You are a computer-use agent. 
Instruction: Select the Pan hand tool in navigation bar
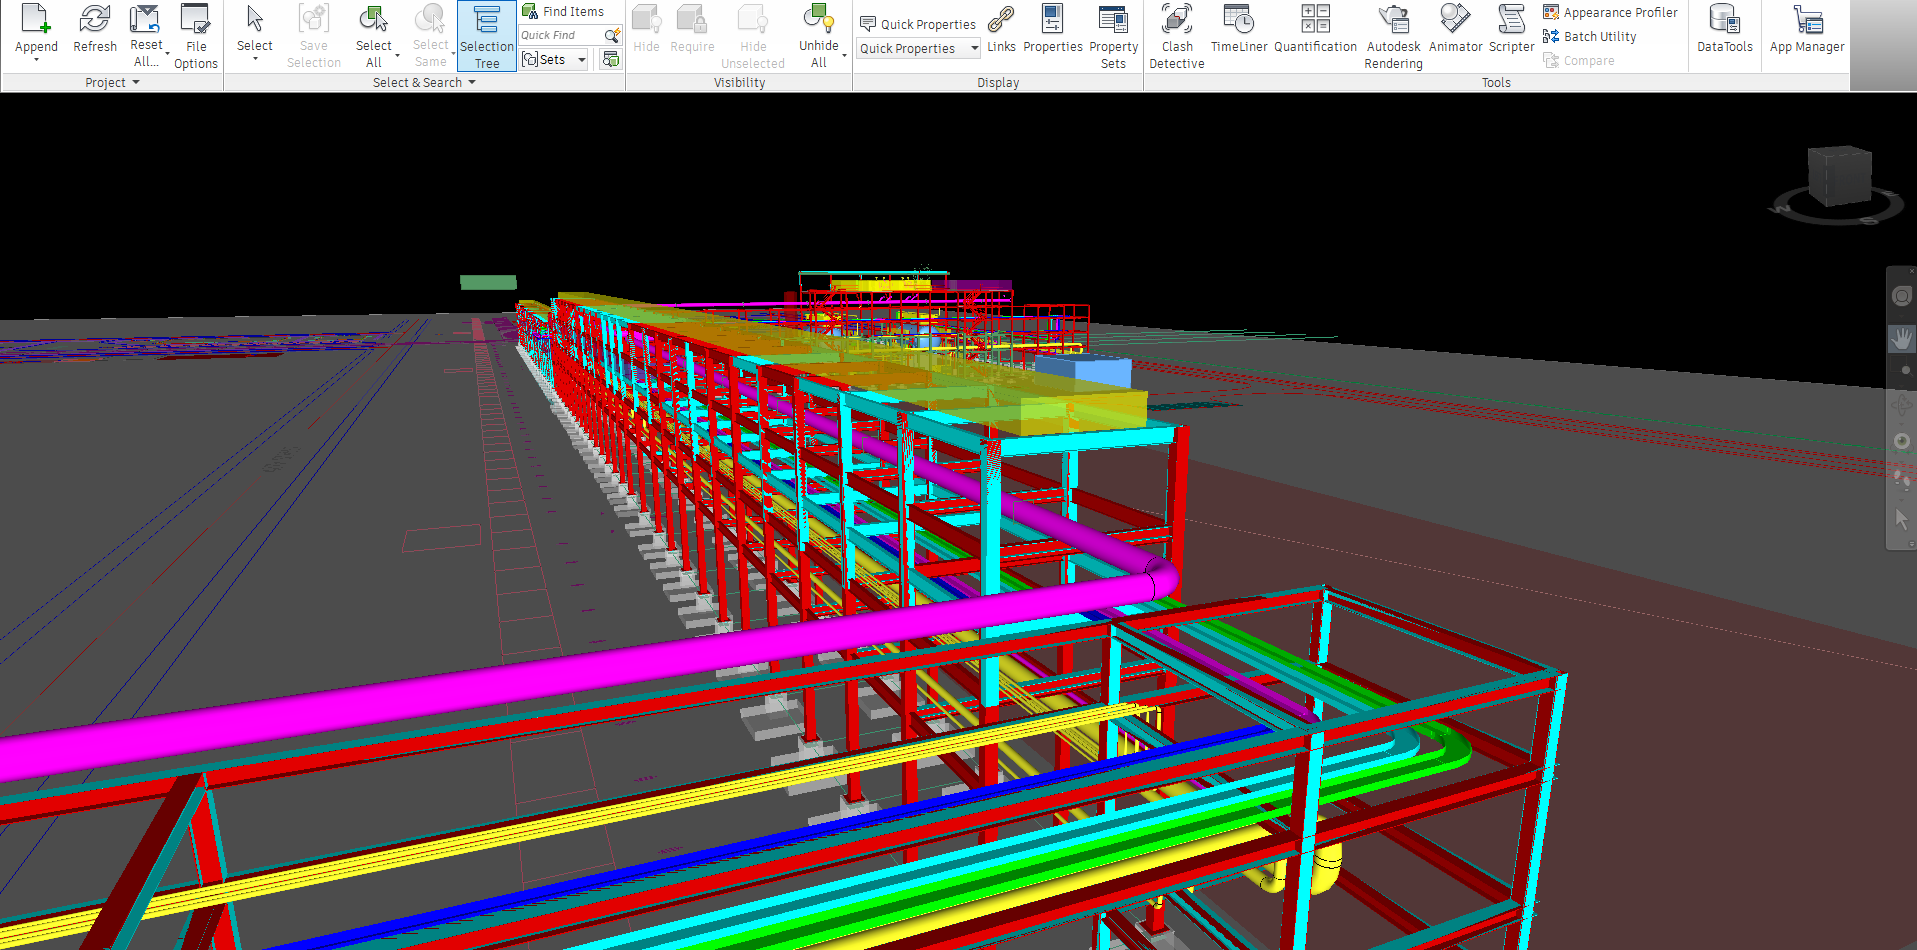1901,339
